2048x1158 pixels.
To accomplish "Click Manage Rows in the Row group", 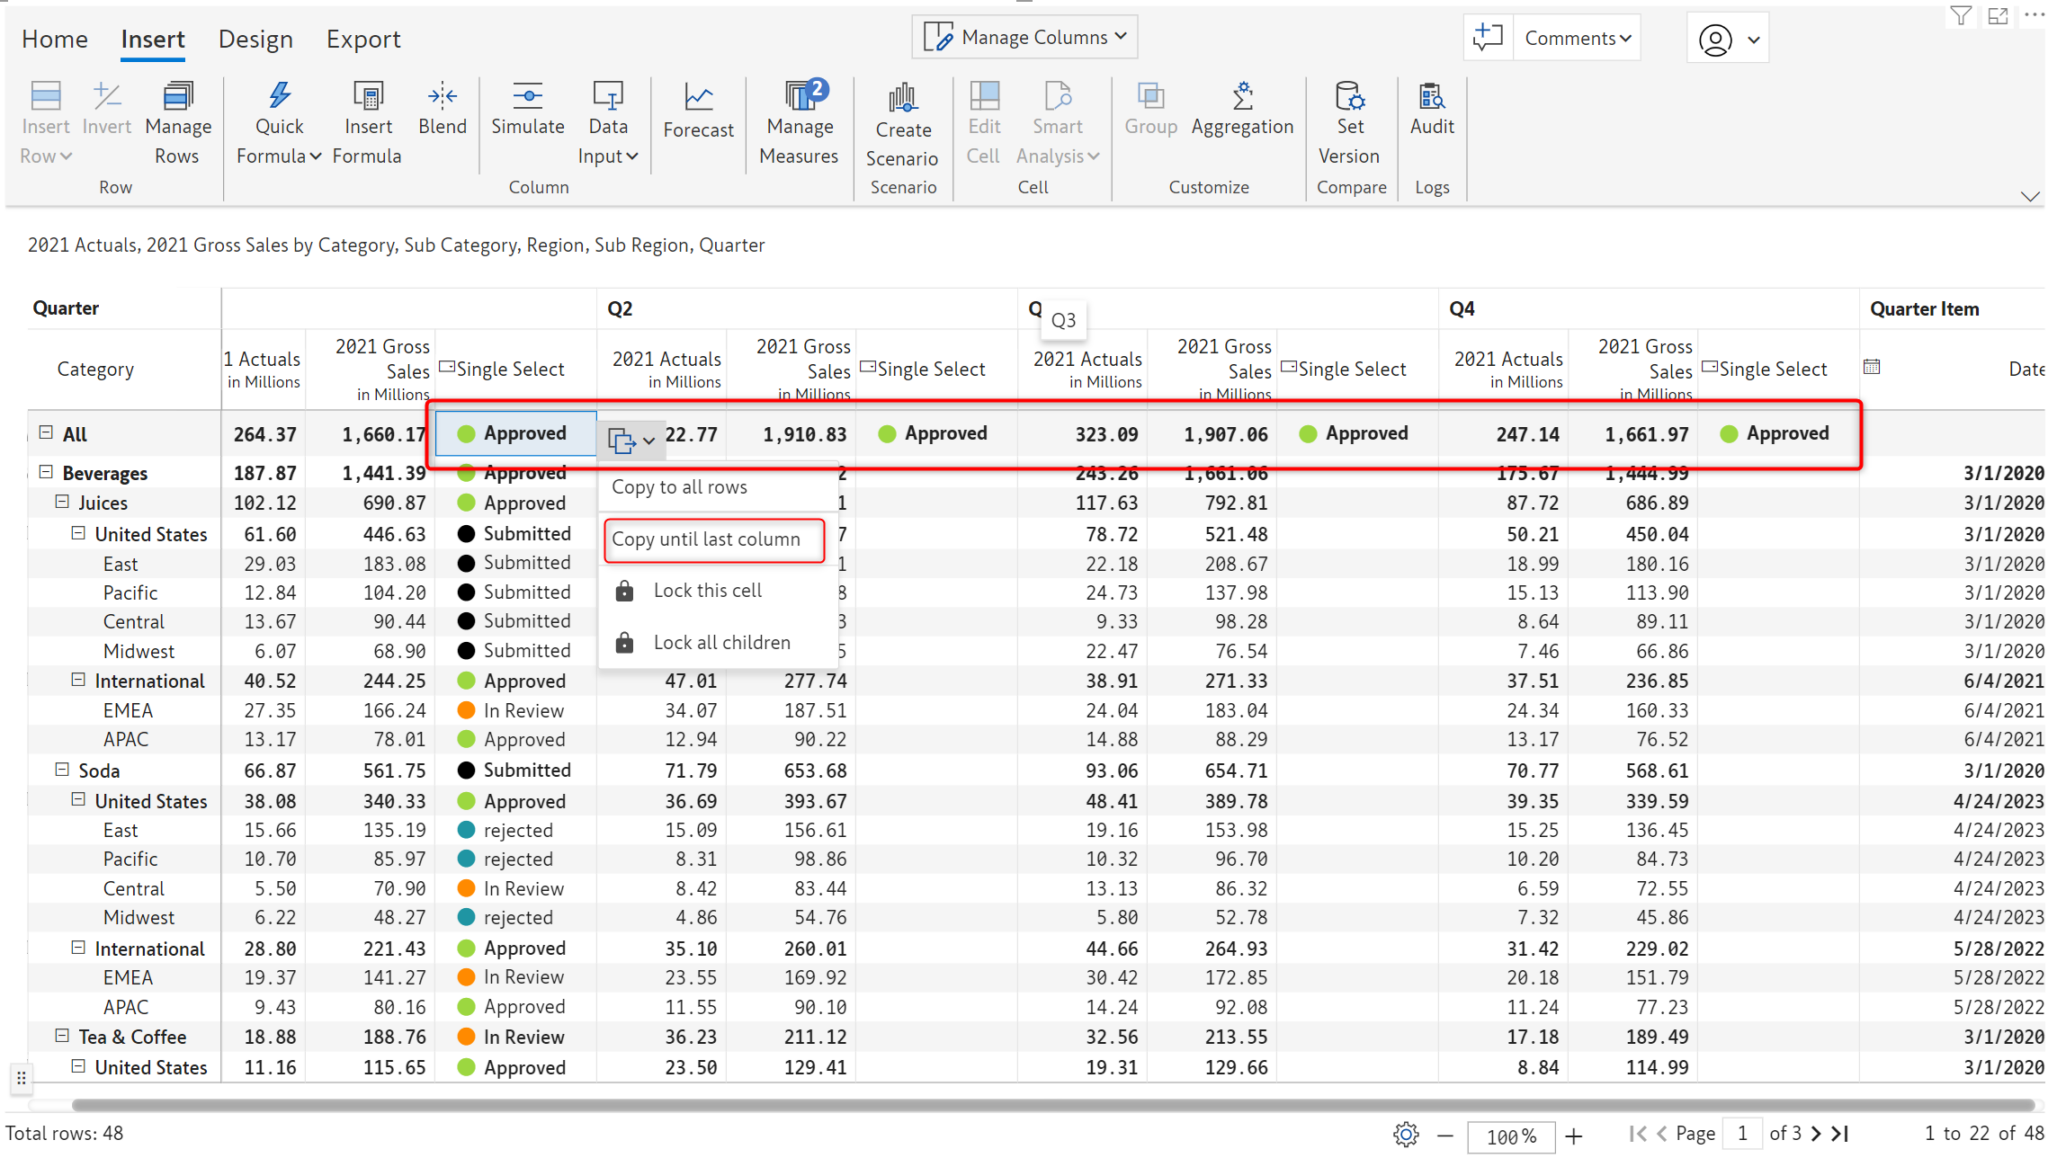I will click(x=177, y=120).
